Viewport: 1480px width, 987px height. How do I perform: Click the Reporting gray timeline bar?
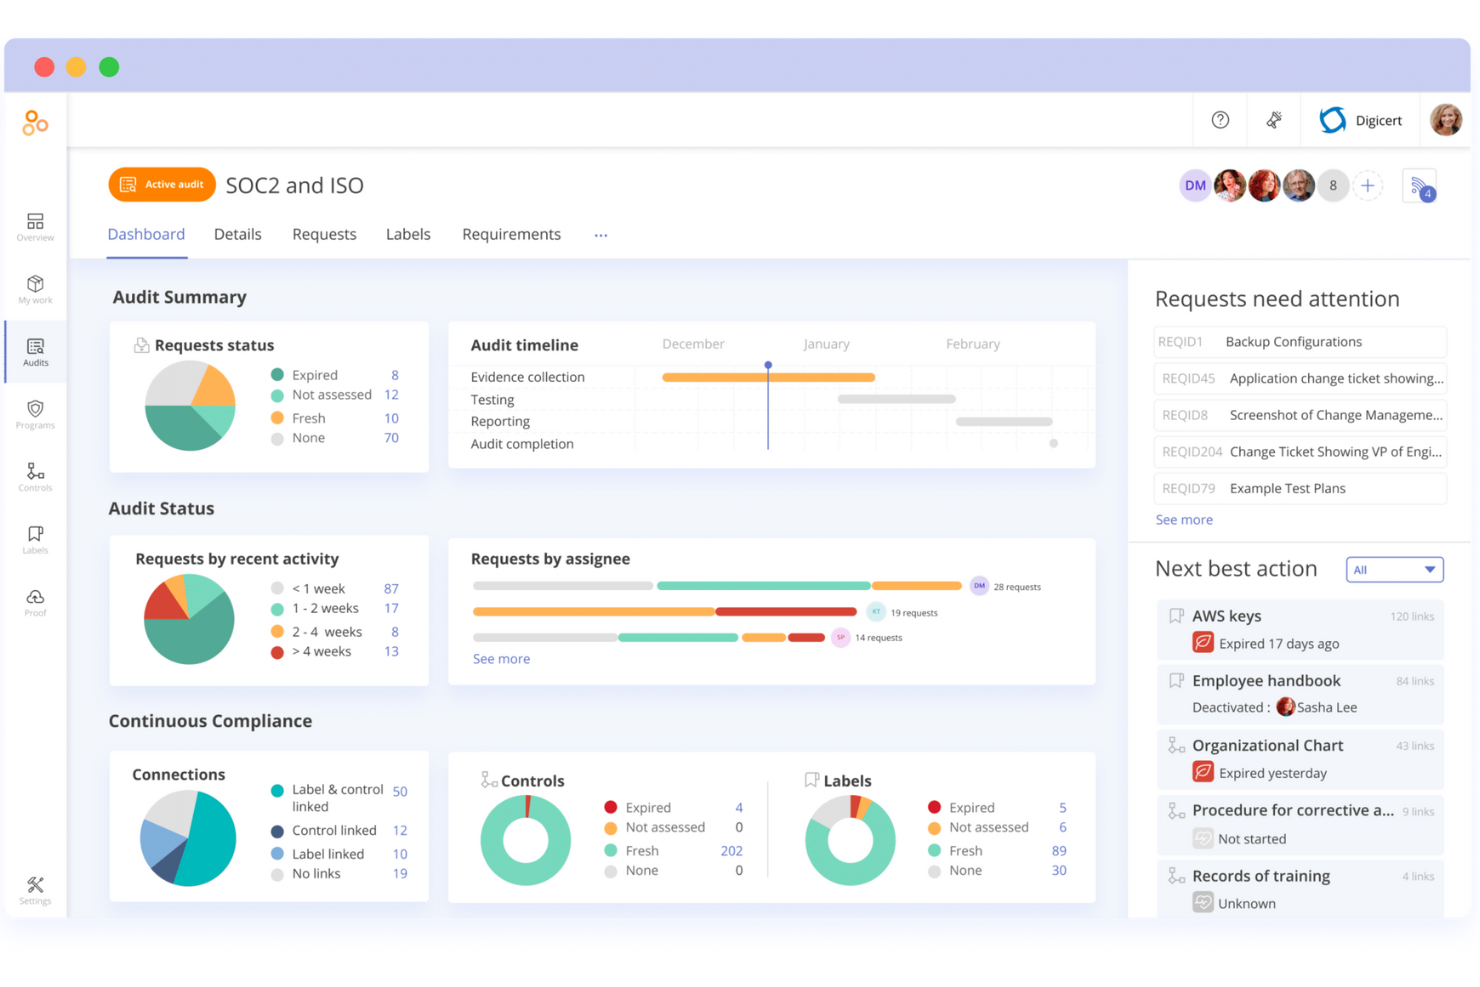(x=1004, y=422)
